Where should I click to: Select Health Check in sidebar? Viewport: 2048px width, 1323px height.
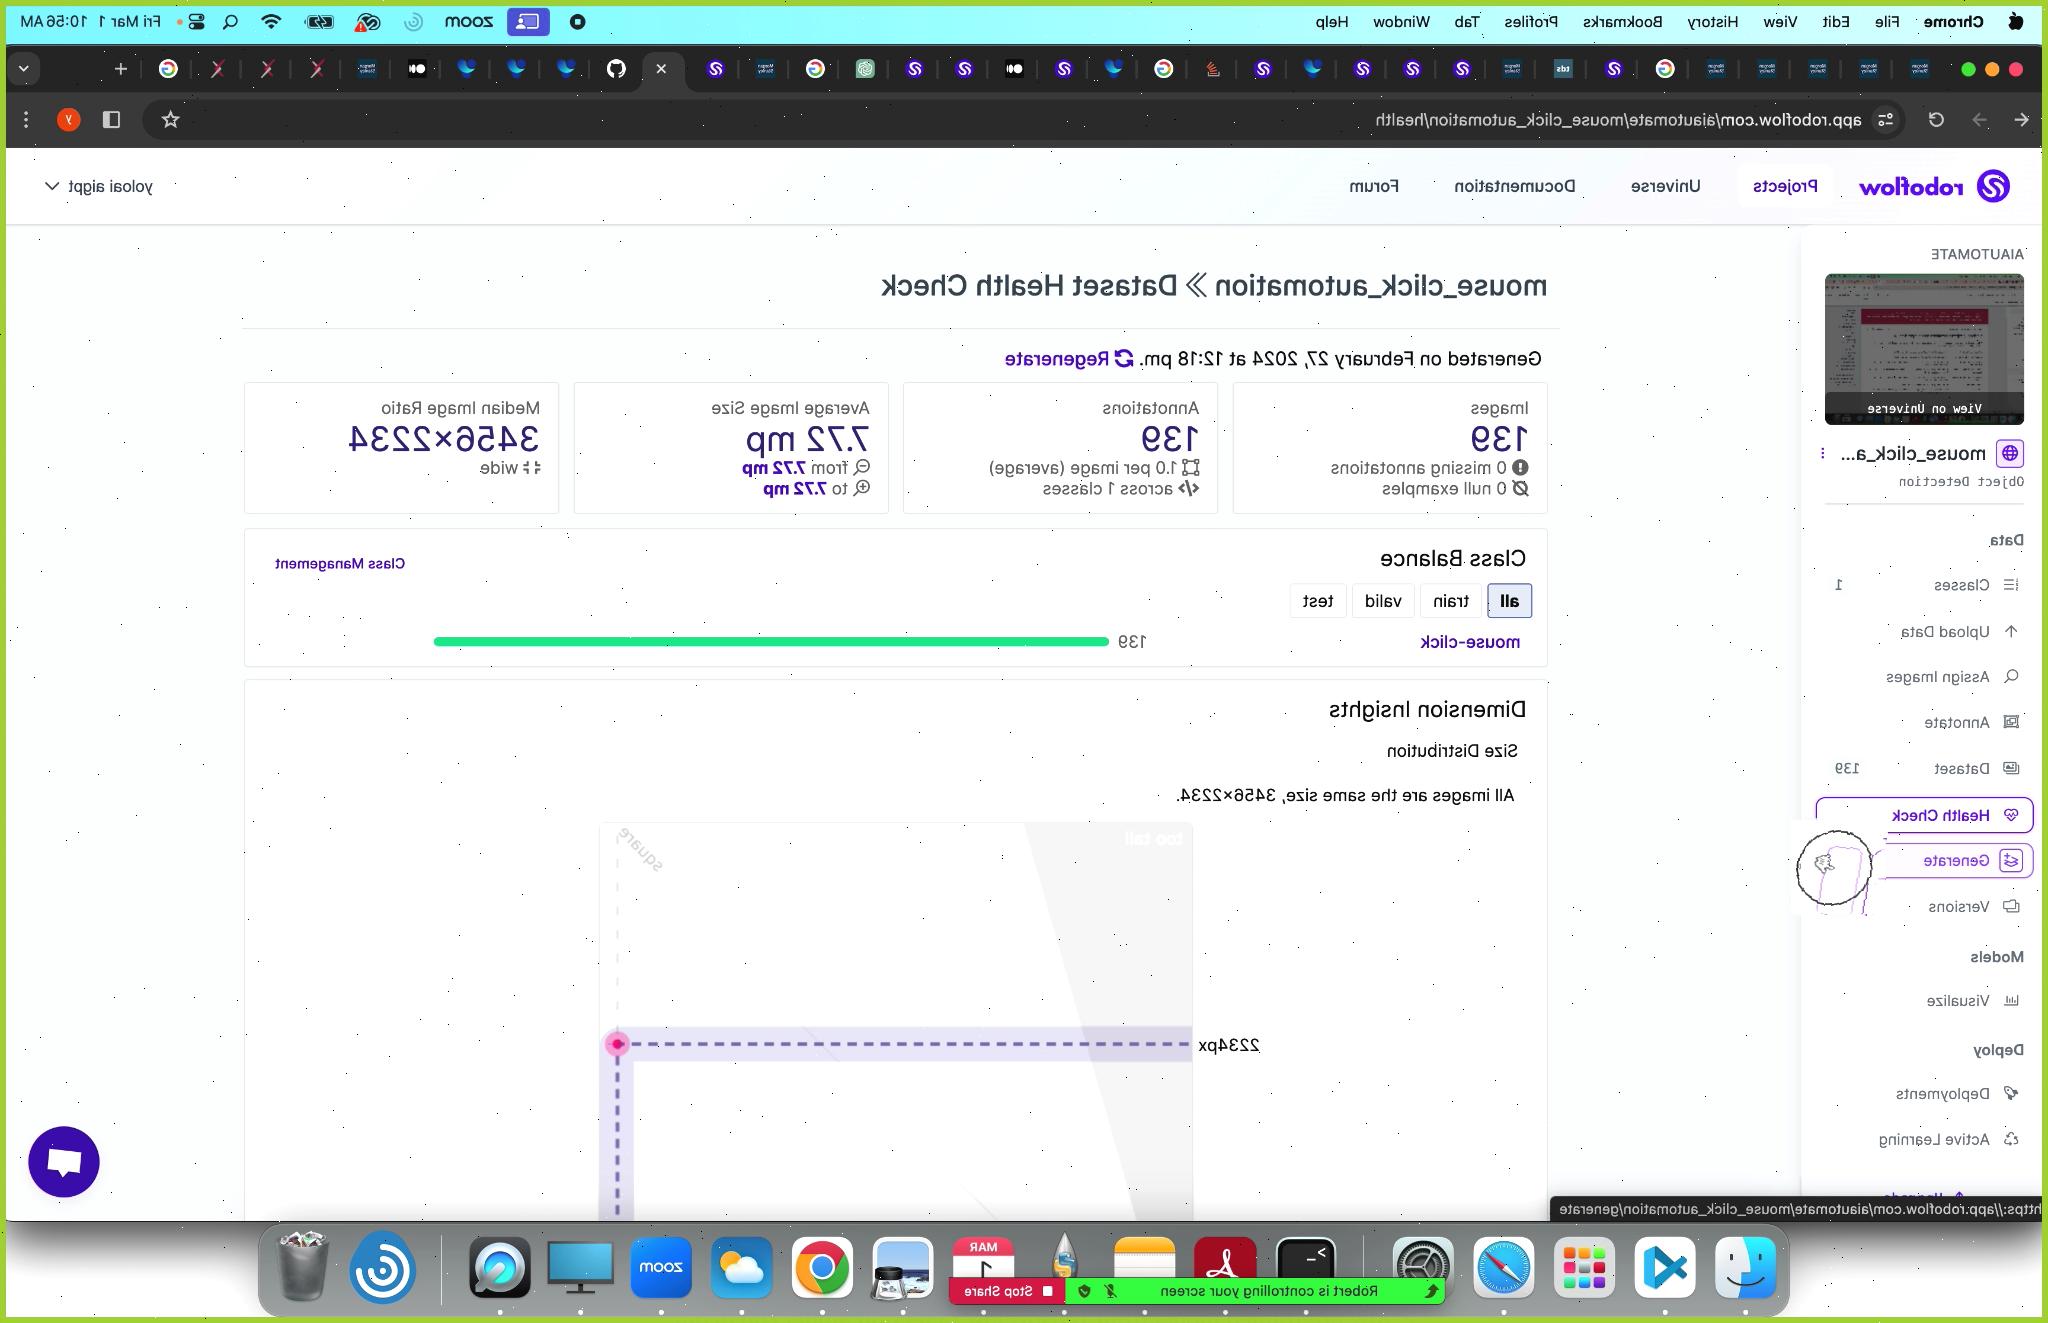[1925, 815]
